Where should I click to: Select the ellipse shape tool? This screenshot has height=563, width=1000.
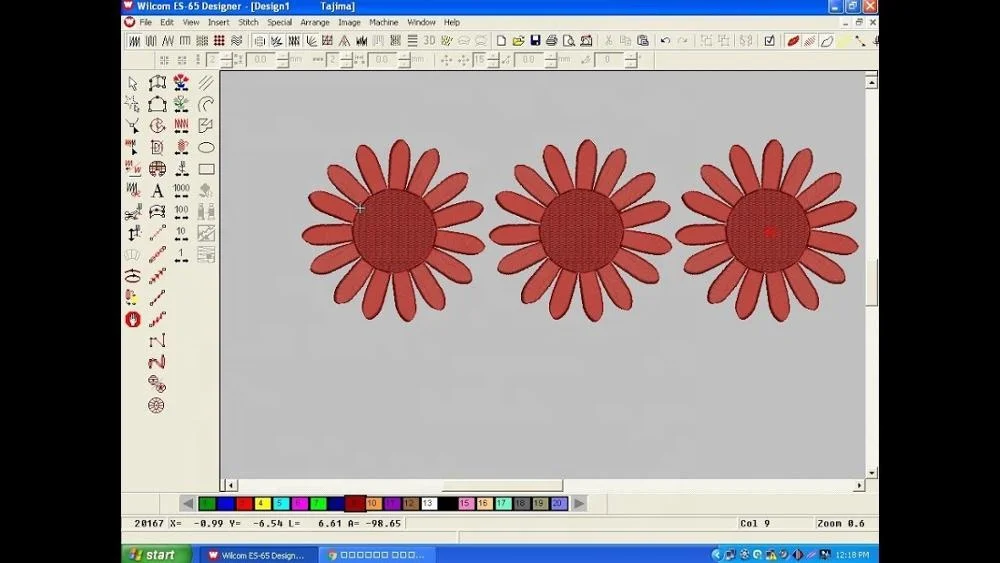coord(206,147)
